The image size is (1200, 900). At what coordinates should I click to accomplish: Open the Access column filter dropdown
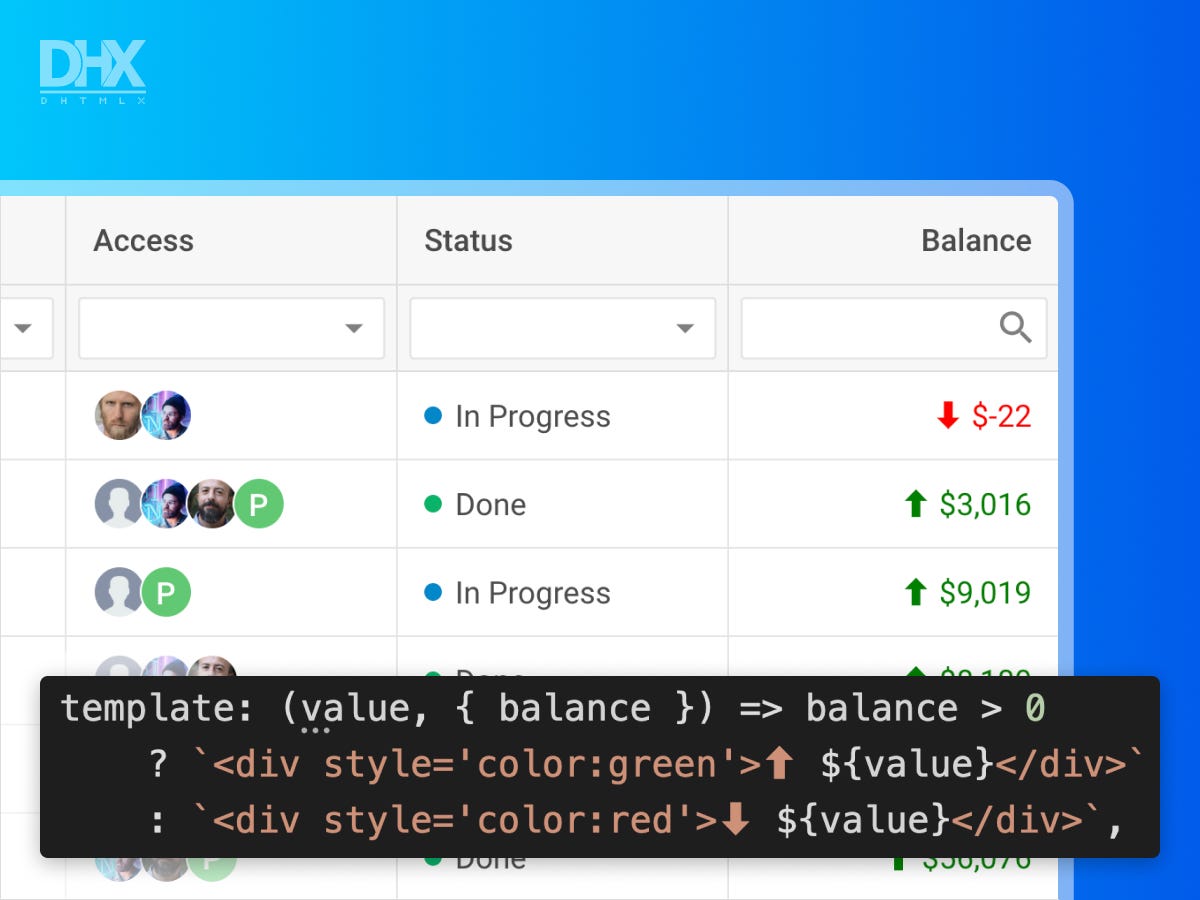354,328
